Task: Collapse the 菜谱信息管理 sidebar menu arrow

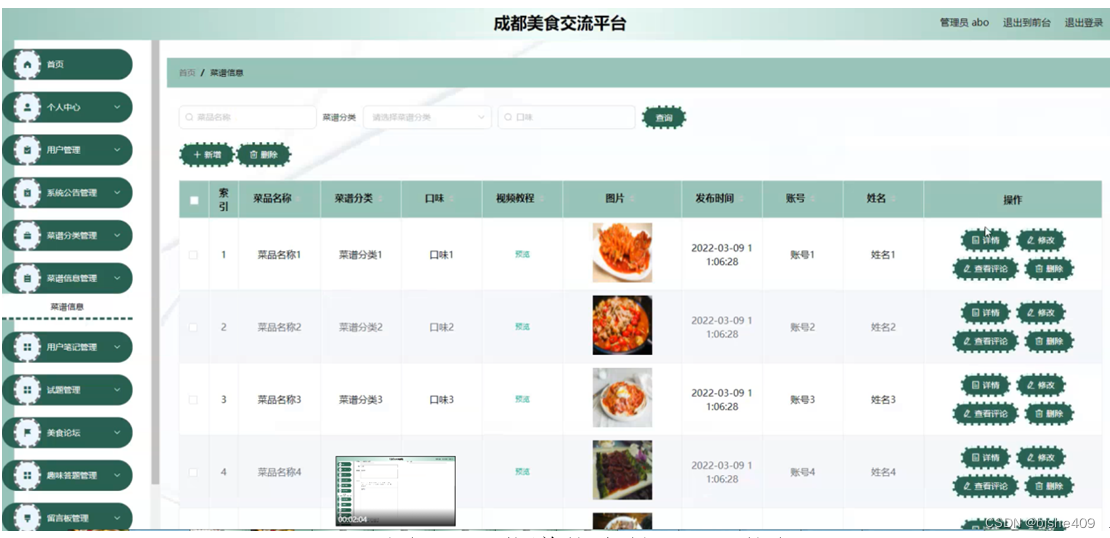Action: tap(118, 278)
